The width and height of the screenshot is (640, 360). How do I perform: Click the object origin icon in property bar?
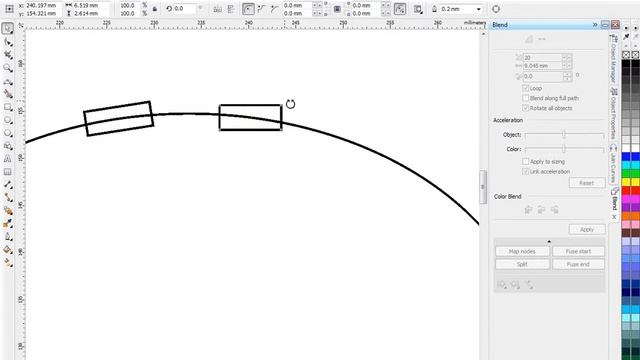point(9,9)
